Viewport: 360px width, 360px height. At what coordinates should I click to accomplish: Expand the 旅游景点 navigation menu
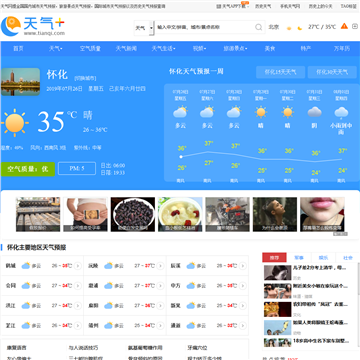coord(235,49)
